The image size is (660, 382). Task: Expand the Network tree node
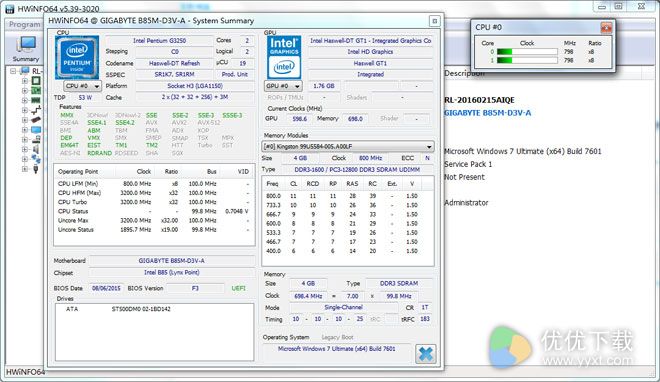(25, 159)
